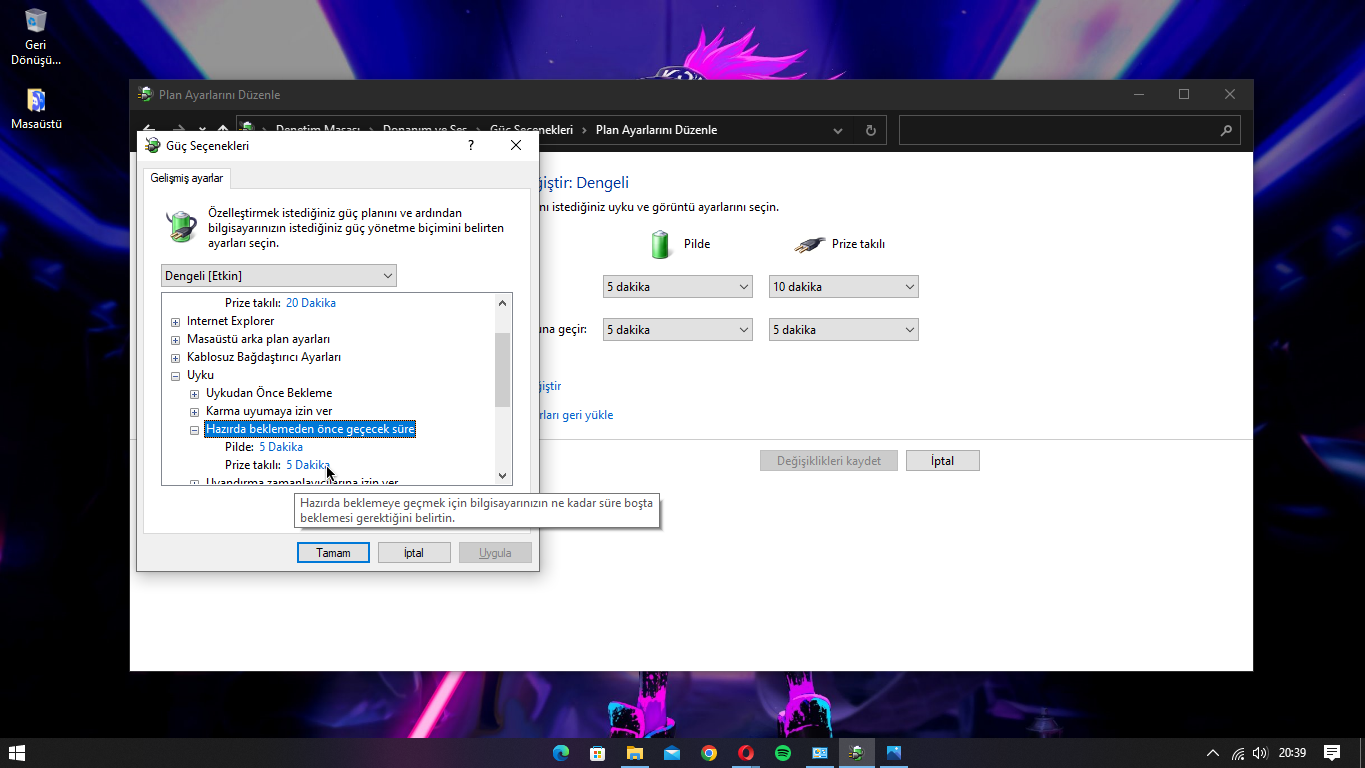Image resolution: width=1365 pixels, height=768 pixels.
Task: Open the Pilde sleep 5 dakika dropdown
Action: [x=677, y=330]
